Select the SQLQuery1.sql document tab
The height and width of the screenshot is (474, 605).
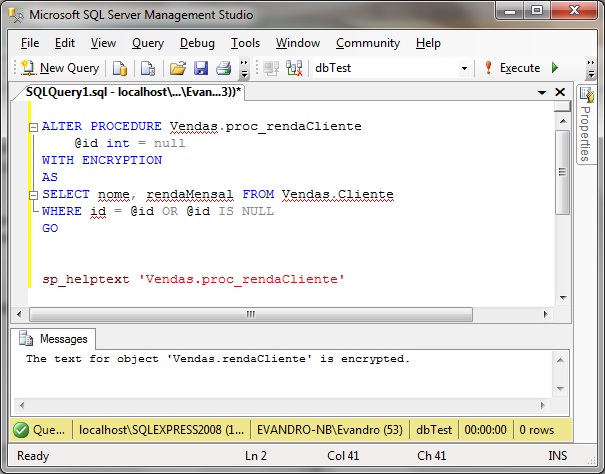point(133,92)
